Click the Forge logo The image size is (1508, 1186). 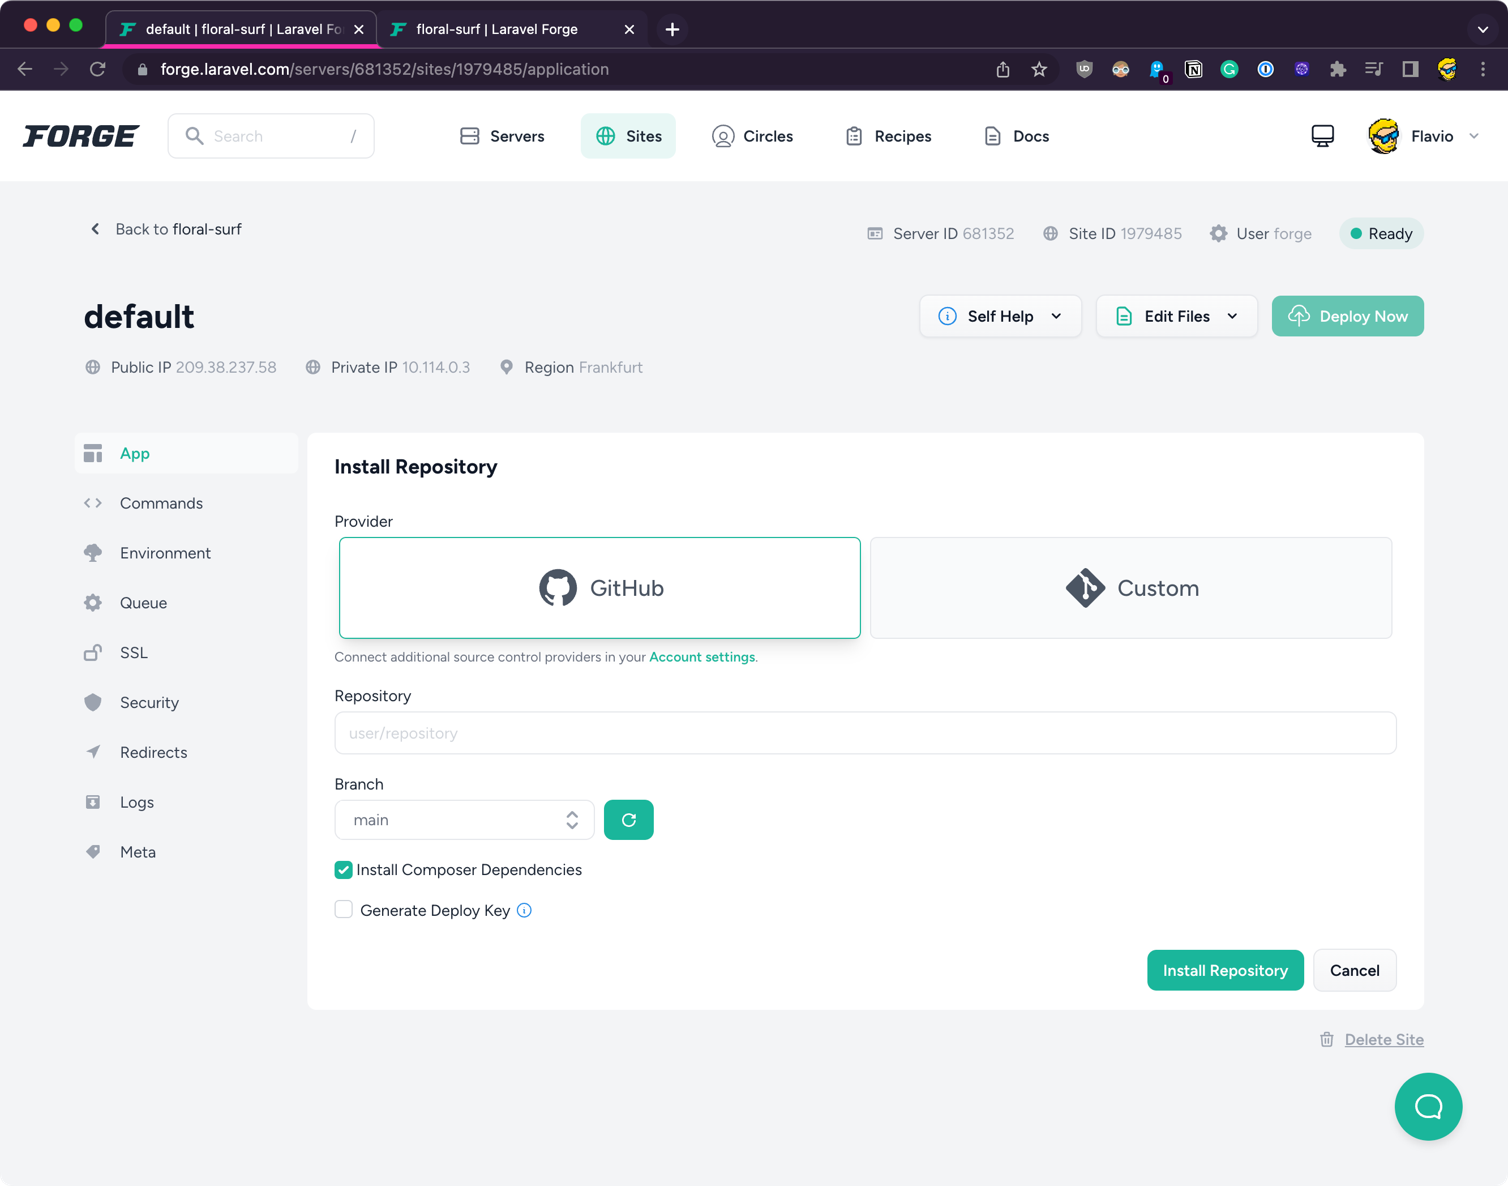click(81, 136)
